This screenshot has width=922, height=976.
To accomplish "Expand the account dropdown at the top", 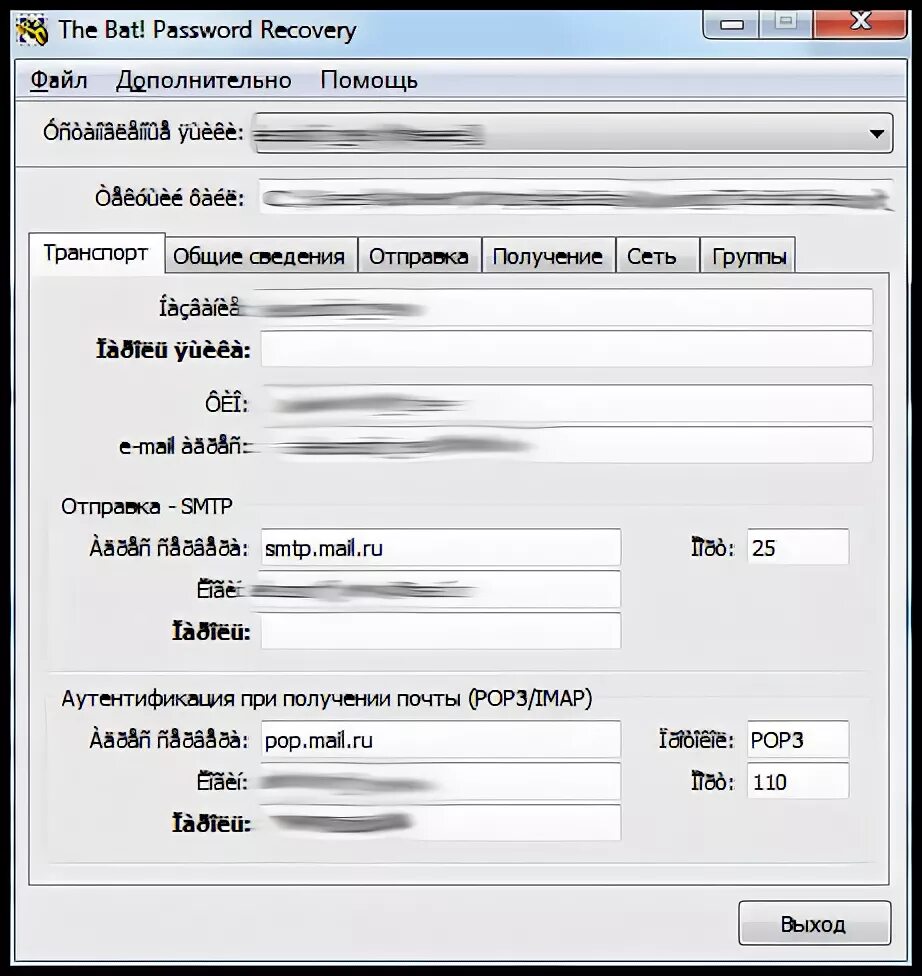I will coord(572,133).
